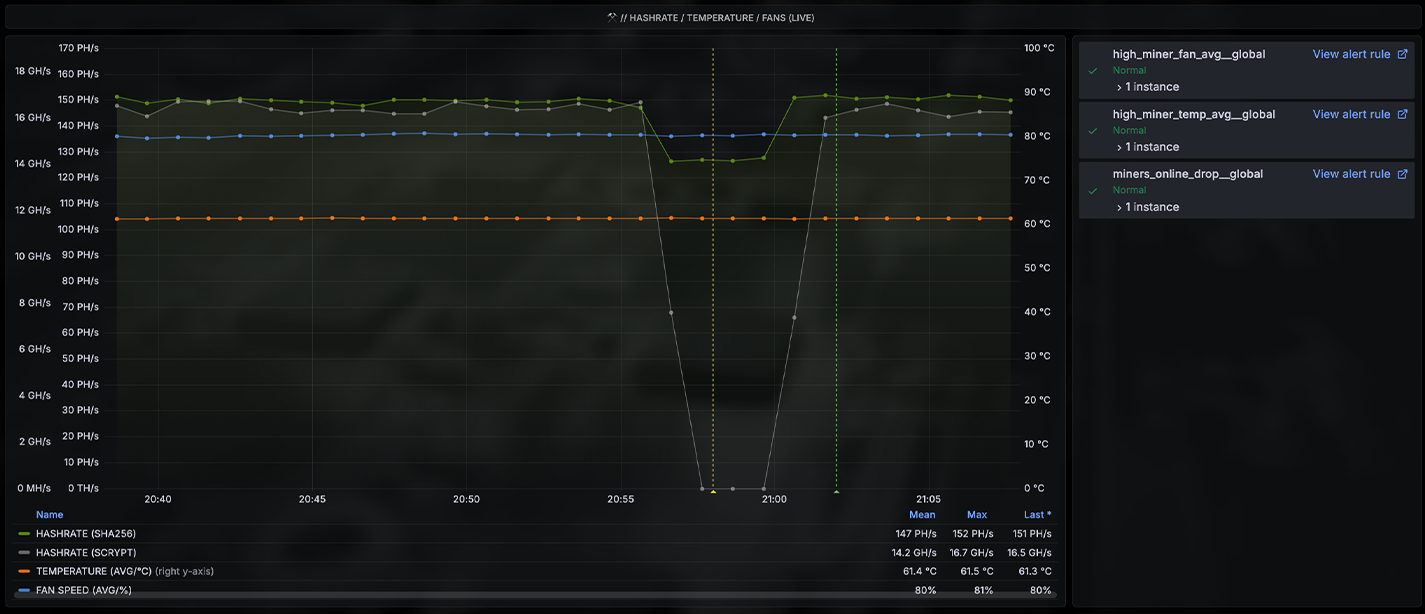The image size is (1425, 614).
Task: Expand the 1 instance row under high_miner_fan_avg__global
Action: pos(1147,87)
